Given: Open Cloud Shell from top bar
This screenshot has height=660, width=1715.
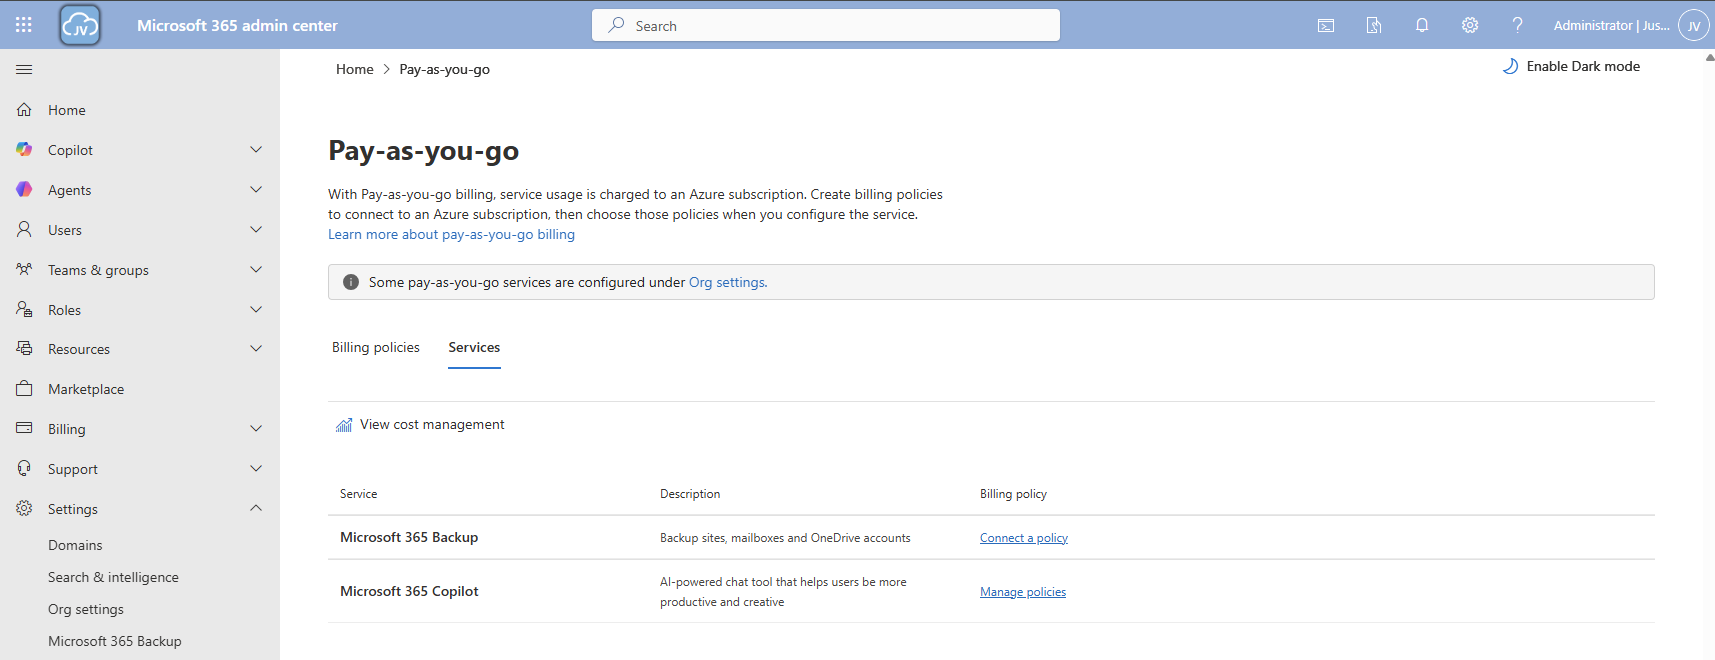Looking at the screenshot, I should pos(1326,26).
